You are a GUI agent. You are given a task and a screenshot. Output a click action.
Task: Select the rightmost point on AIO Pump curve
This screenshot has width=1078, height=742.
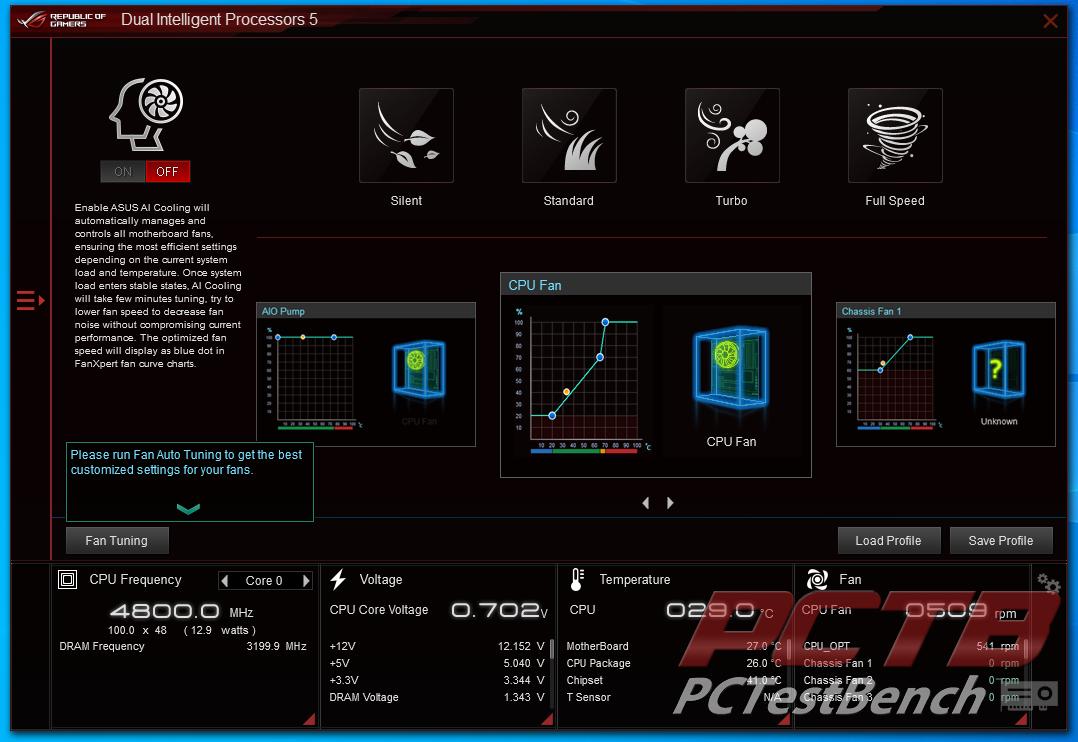point(334,337)
